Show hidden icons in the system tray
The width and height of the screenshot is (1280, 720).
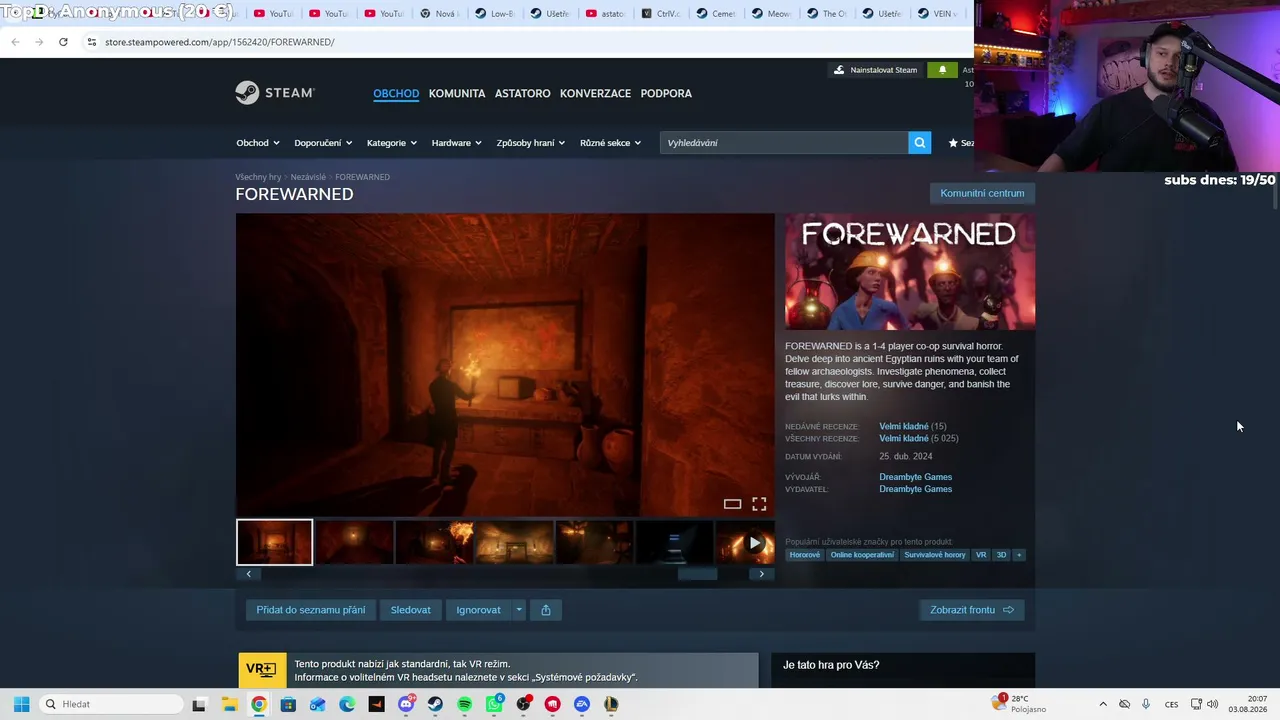(x=1103, y=704)
